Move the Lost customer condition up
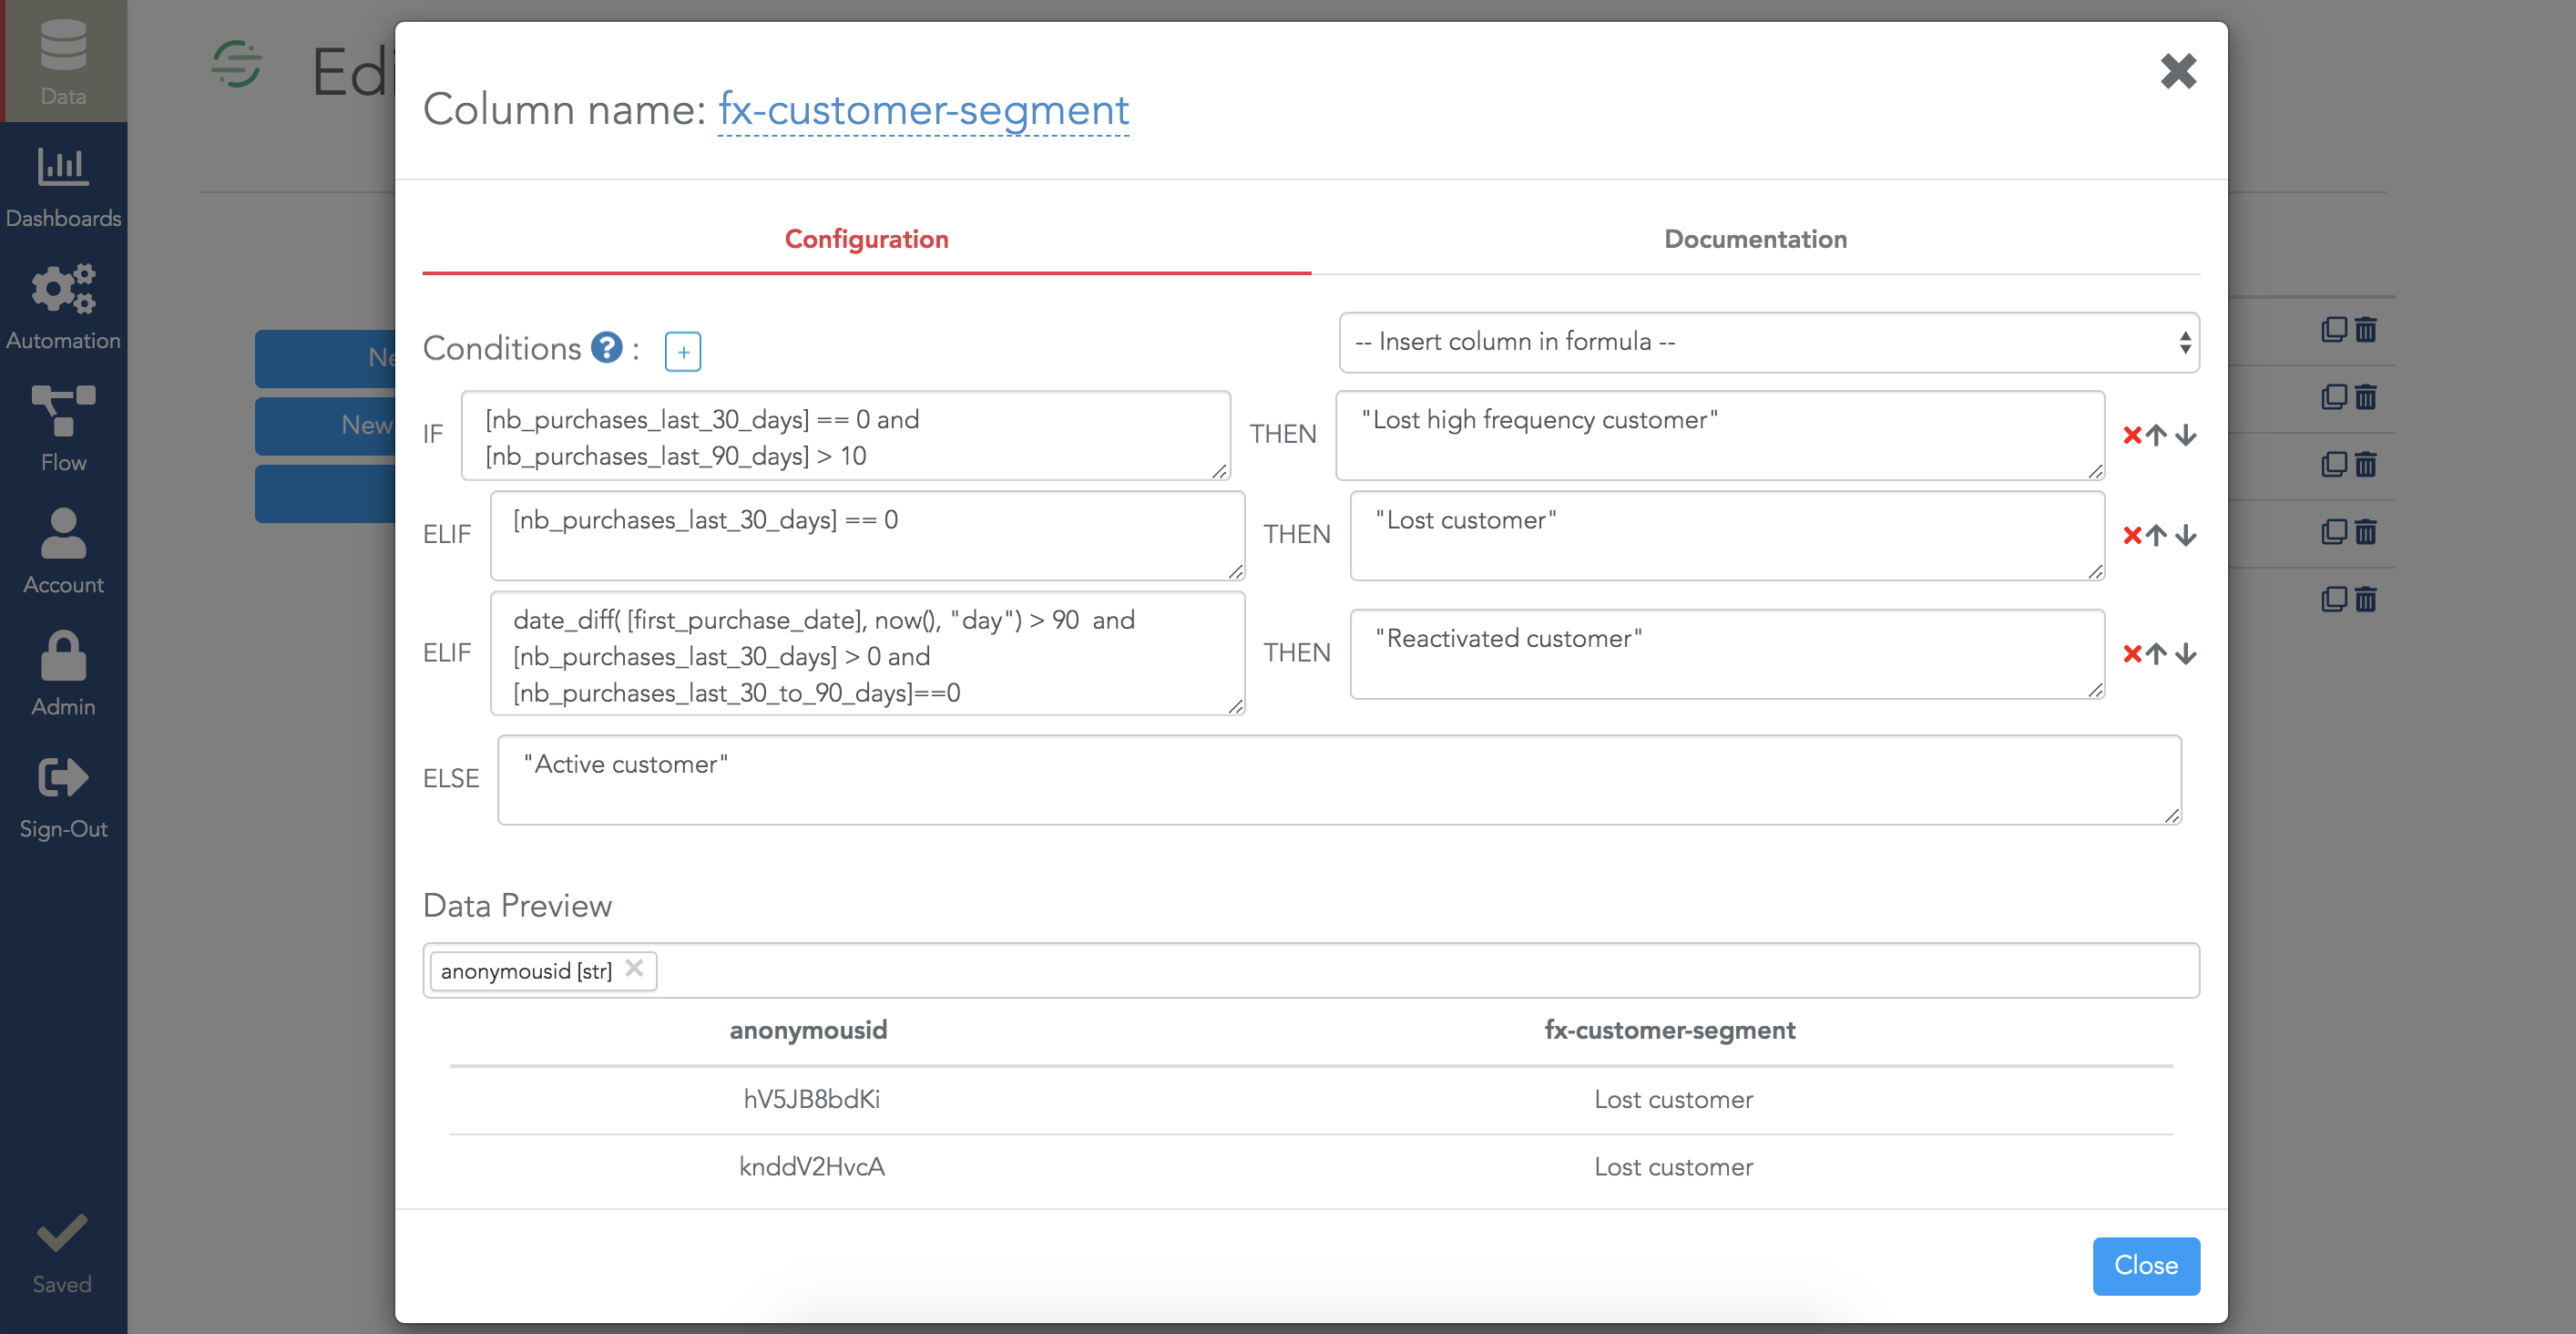Viewport: 2576px width, 1334px height. click(2157, 535)
